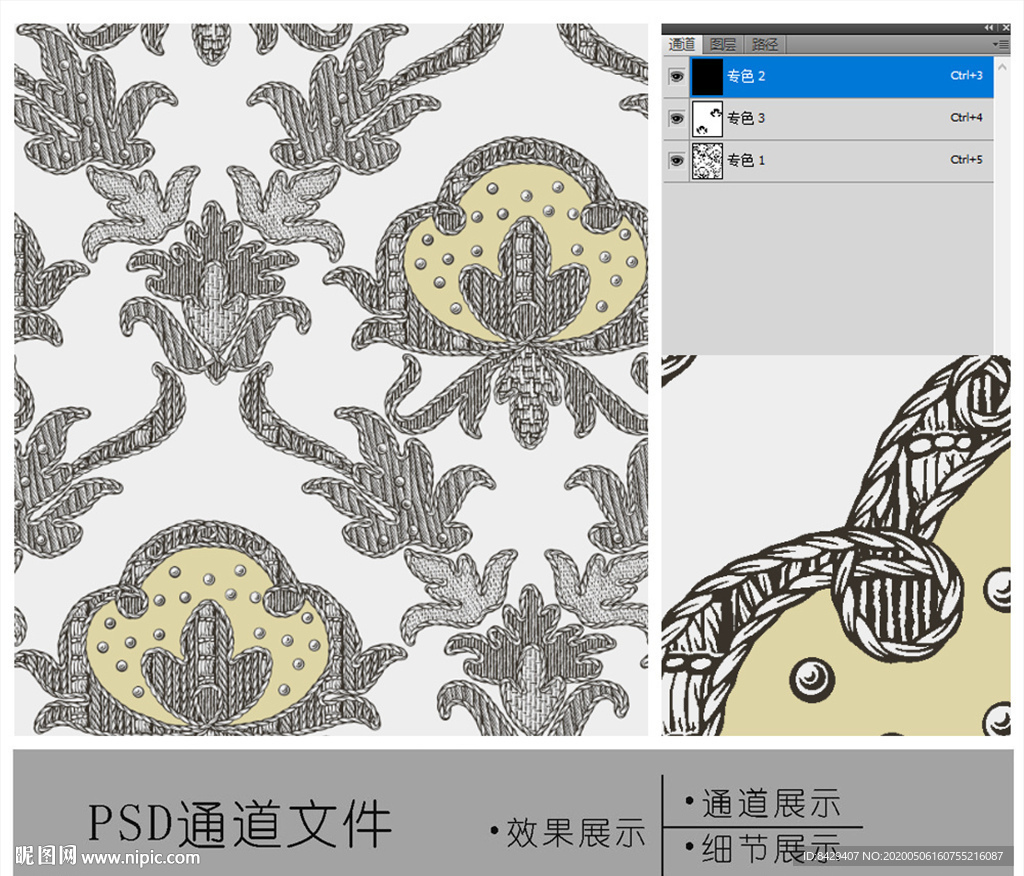This screenshot has height=876, width=1024.
Task: Switch to the 通道 tab
Action: pyautogui.click(x=681, y=44)
